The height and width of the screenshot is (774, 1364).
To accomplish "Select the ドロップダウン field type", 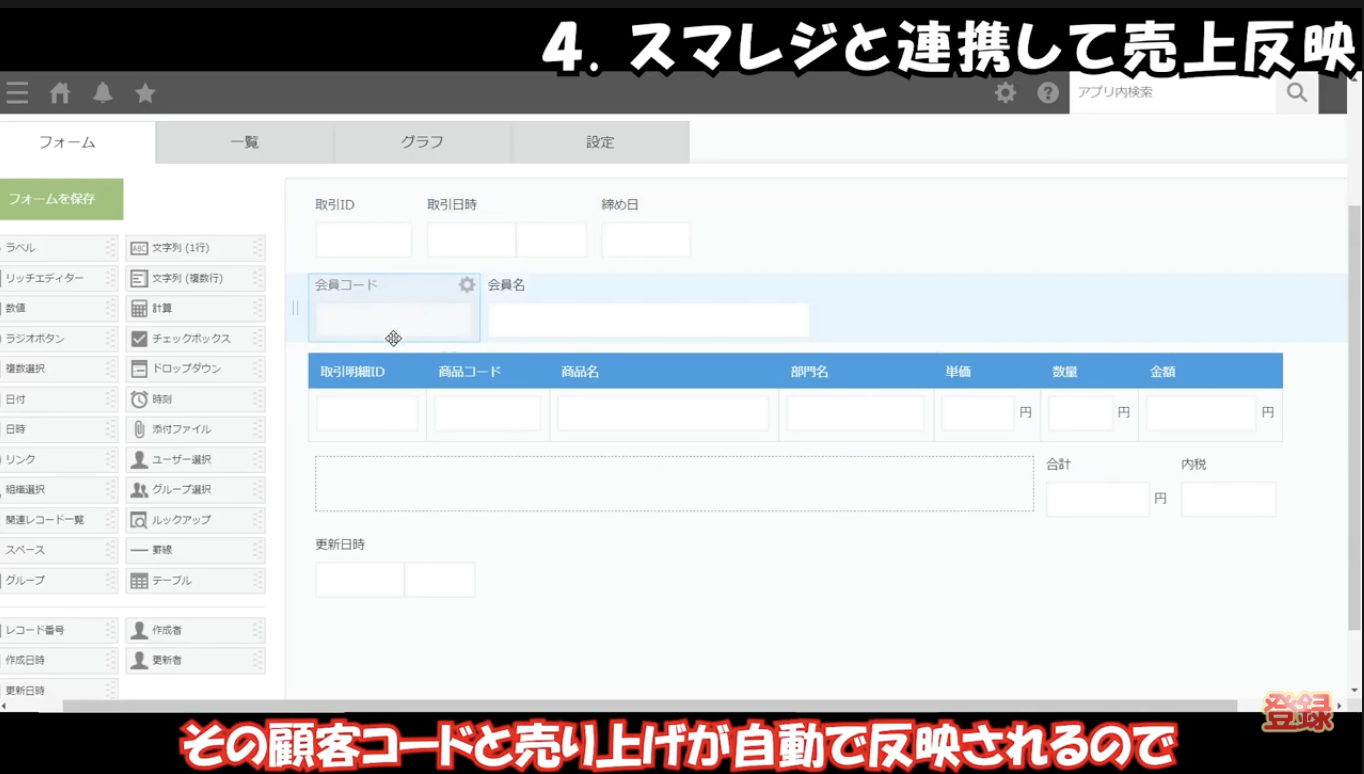I will pos(194,369).
